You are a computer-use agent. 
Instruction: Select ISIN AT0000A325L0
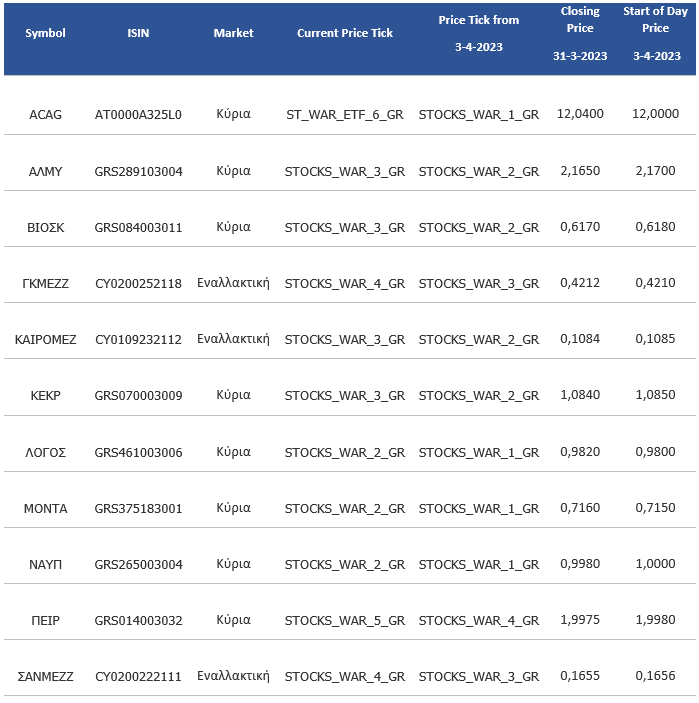(138, 115)
